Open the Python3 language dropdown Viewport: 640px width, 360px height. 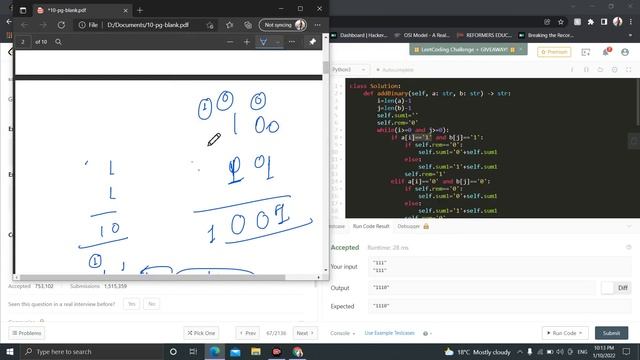[349, 69]
